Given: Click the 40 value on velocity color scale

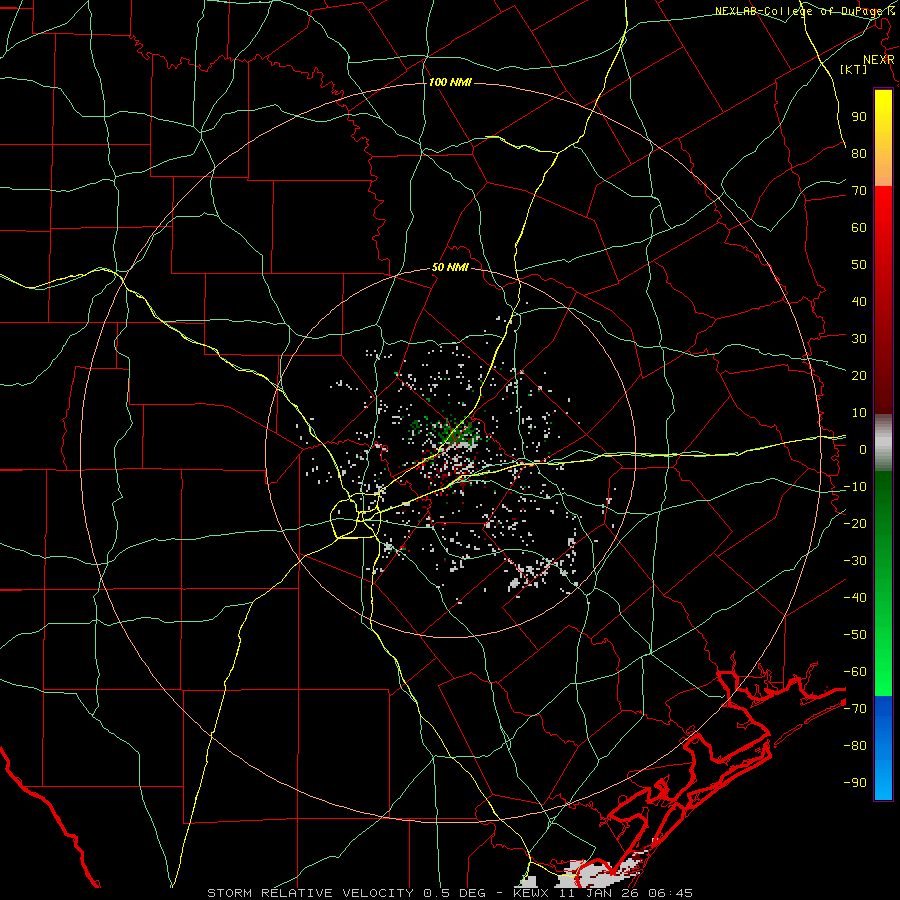Looking at the screenshot, I should 859,302.
